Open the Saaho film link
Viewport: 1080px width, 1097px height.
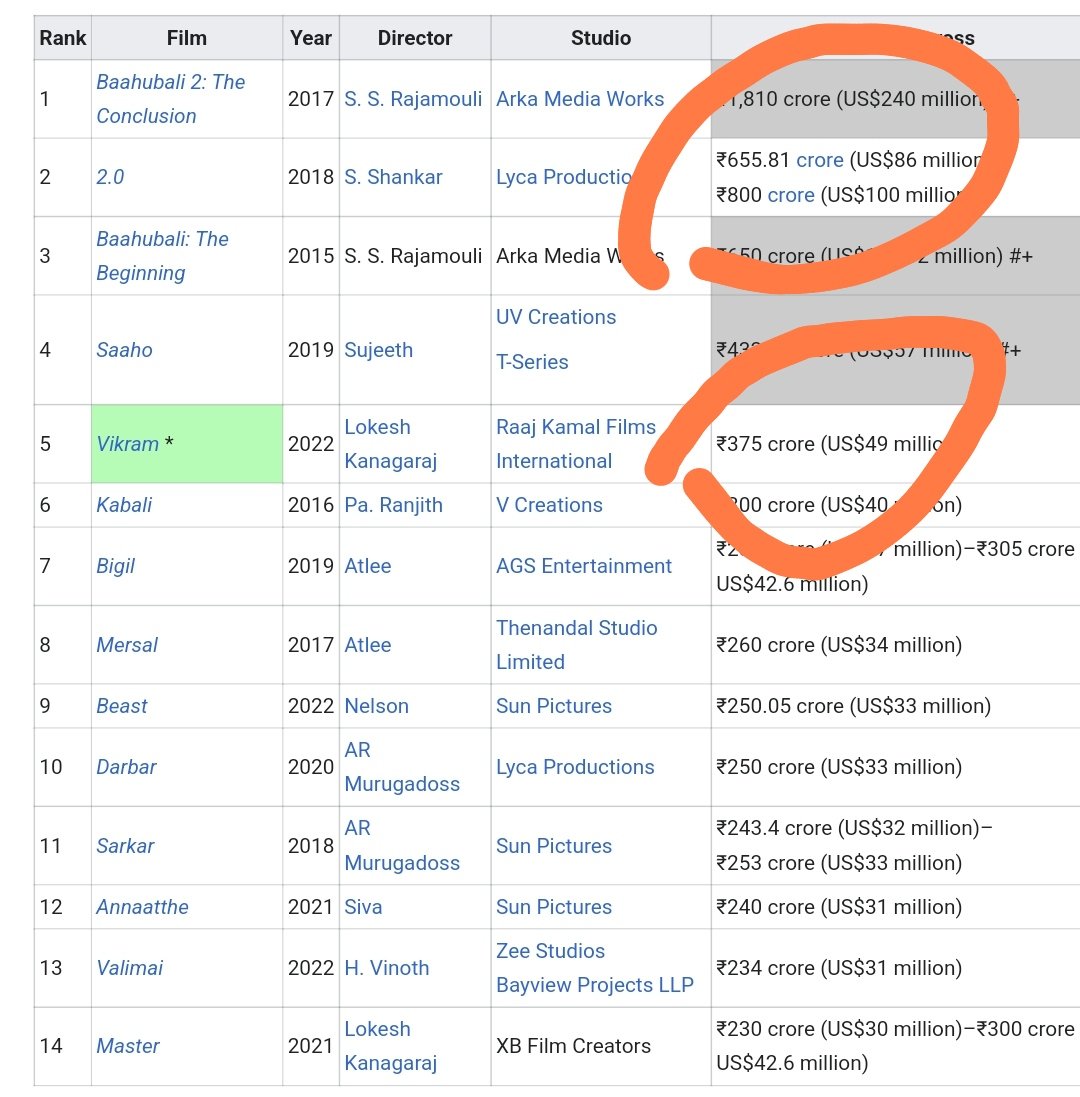tap(125, 350)
